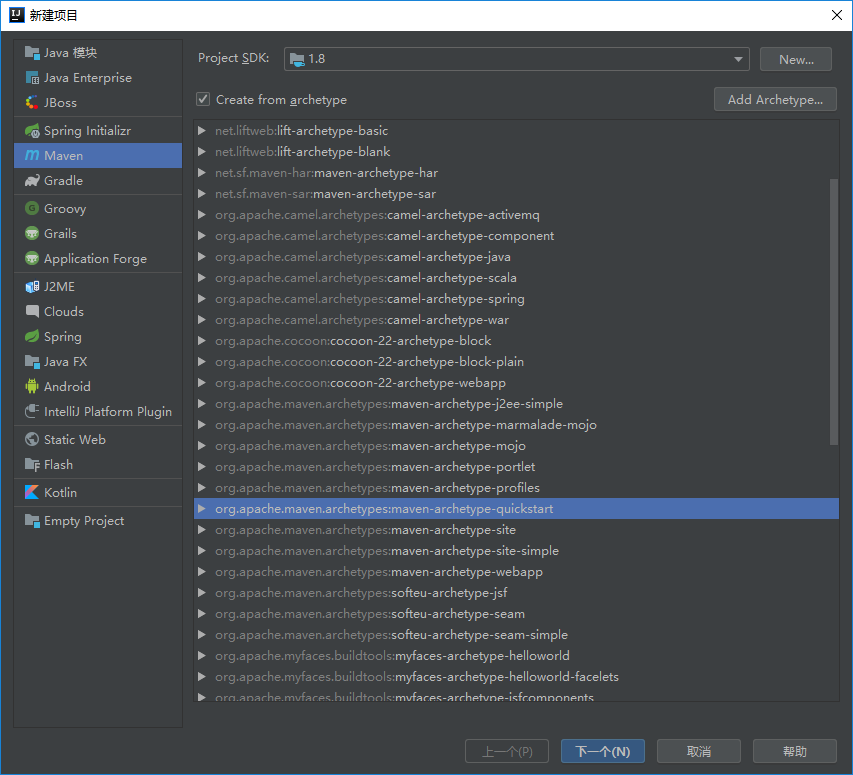
Task: Expand the maven-archetype-webapp node arrow
Action: [x=202, y=572]
